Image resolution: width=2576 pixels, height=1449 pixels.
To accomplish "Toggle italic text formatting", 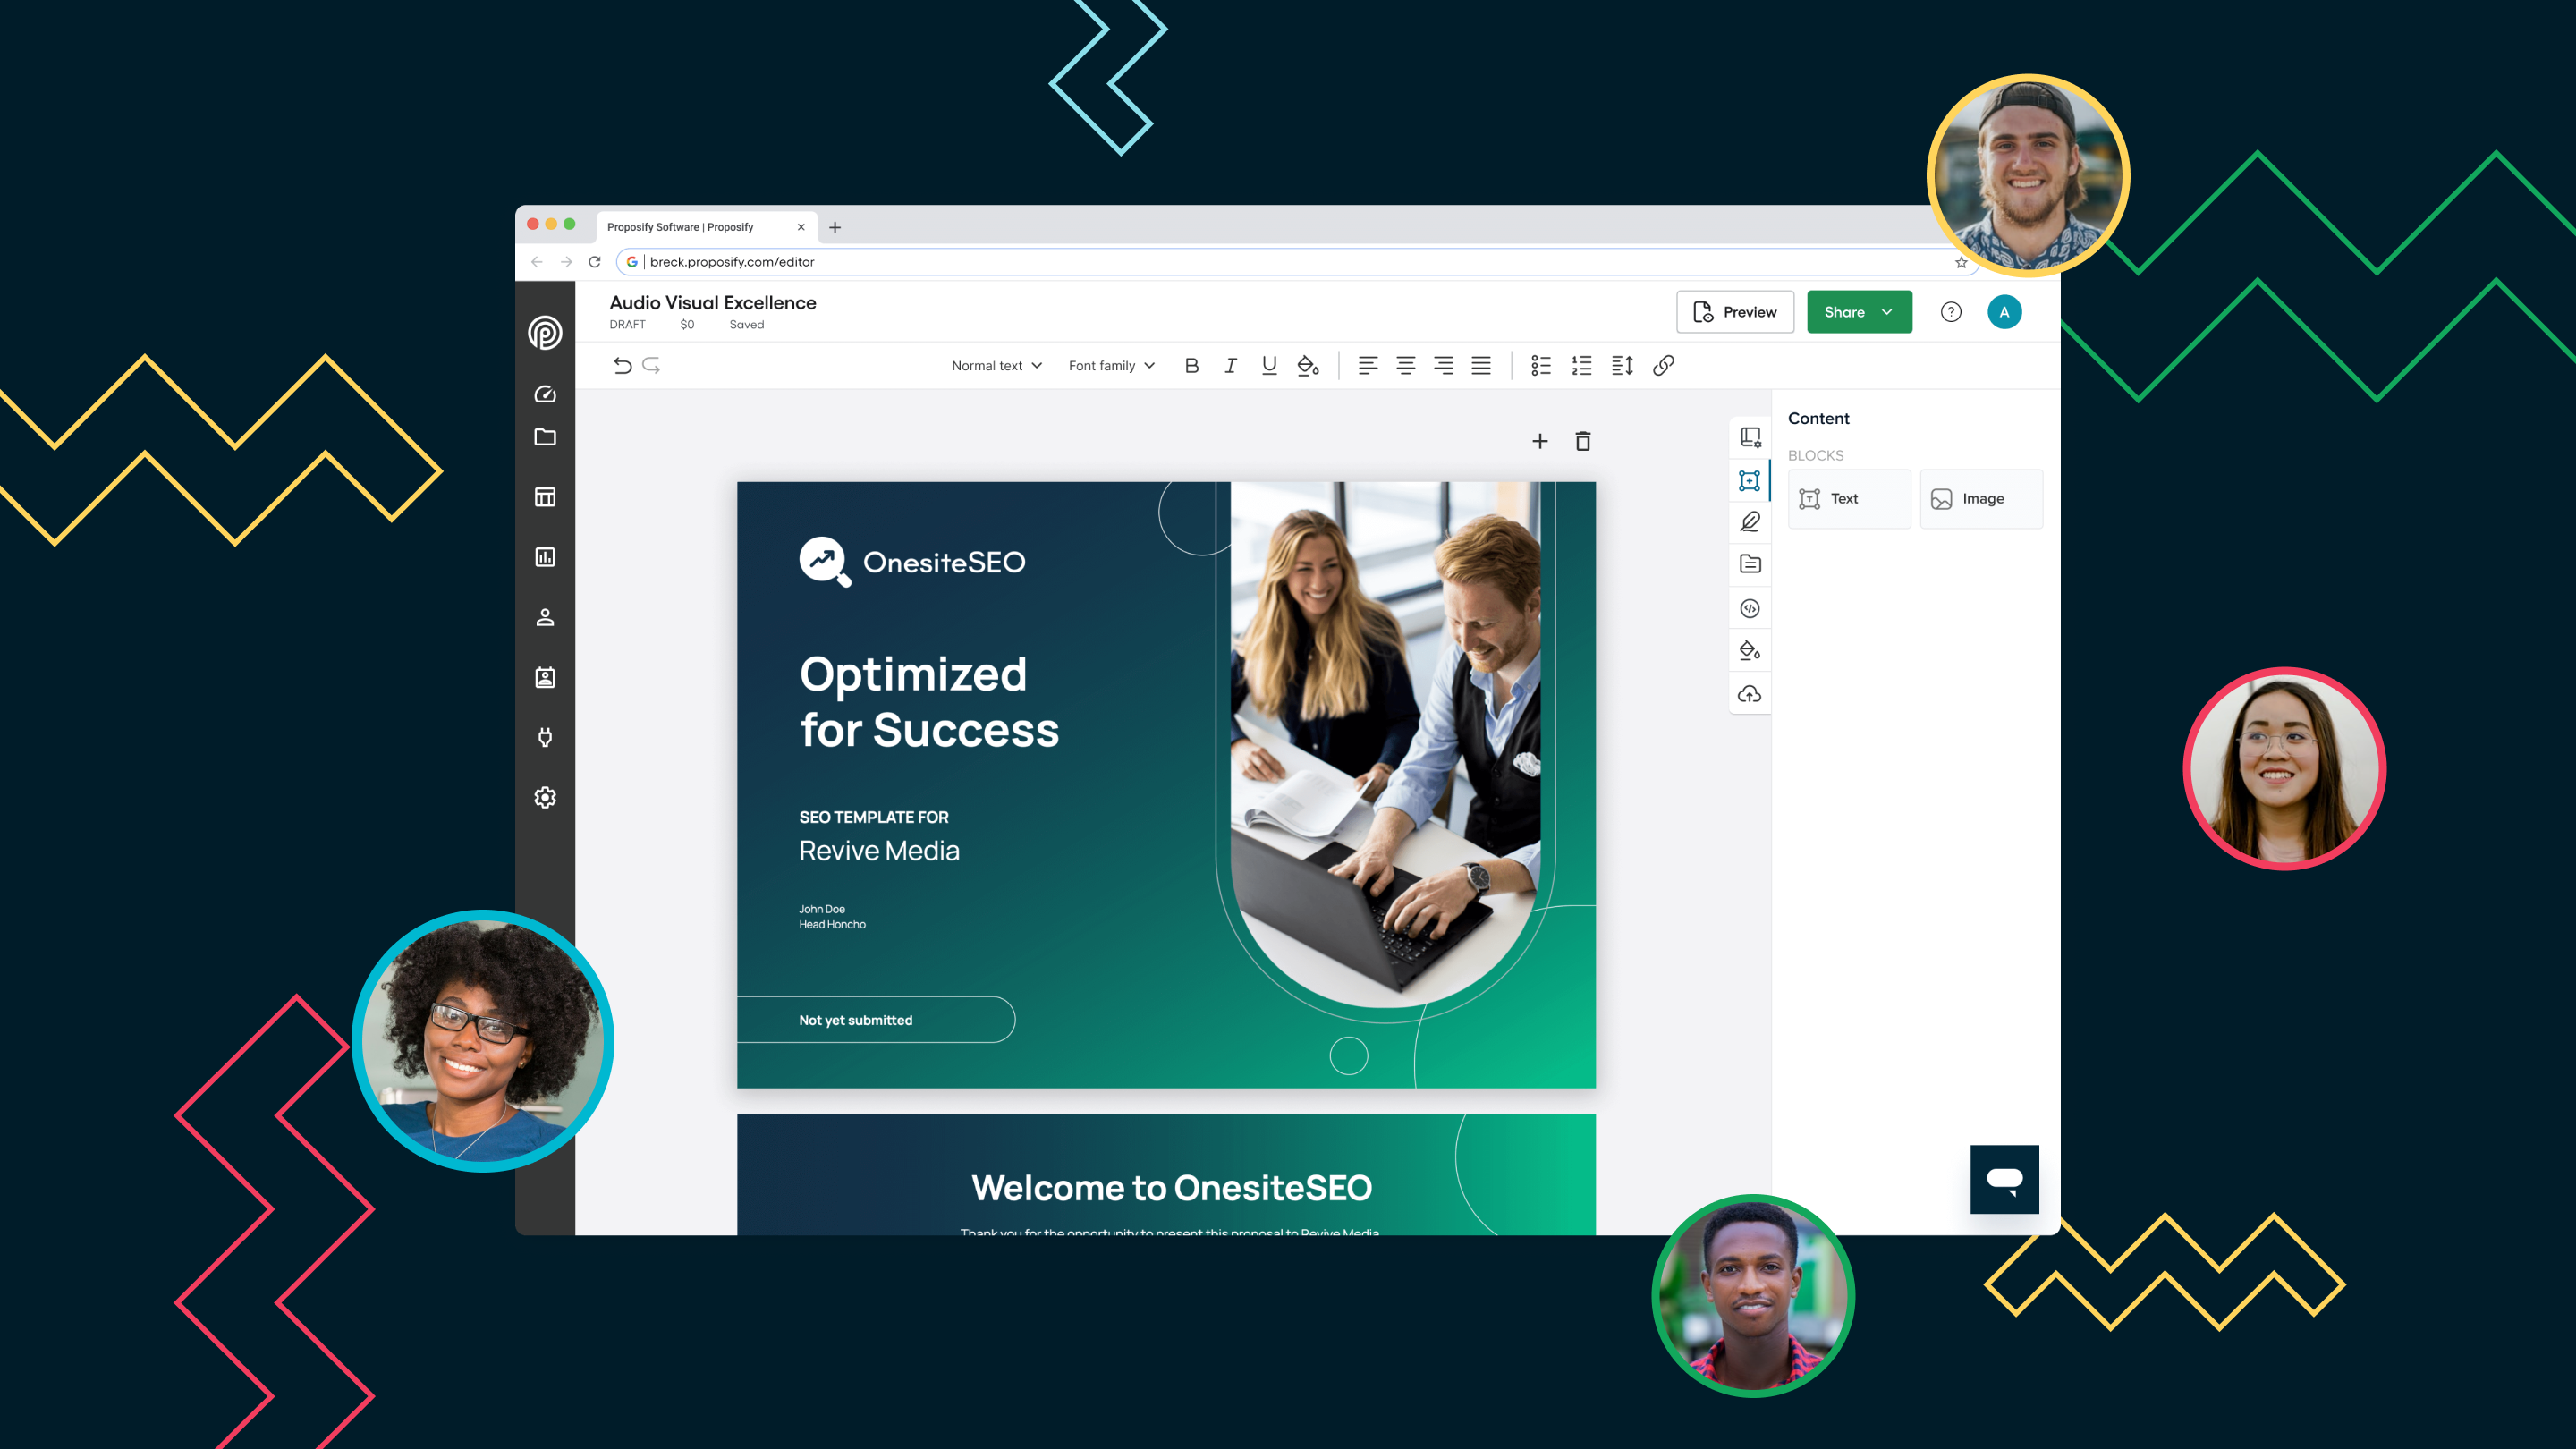I will 1230,365.
